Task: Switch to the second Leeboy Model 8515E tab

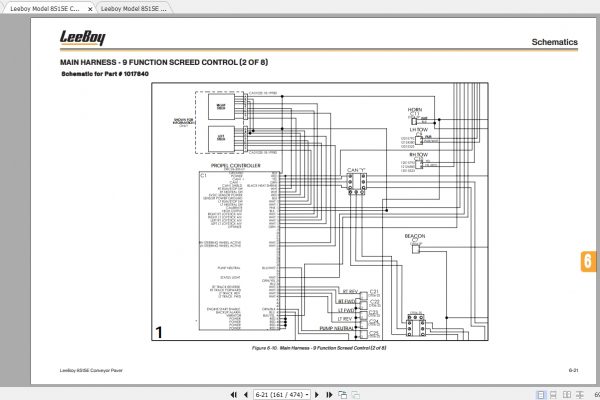Action: [x=134, y=8]
